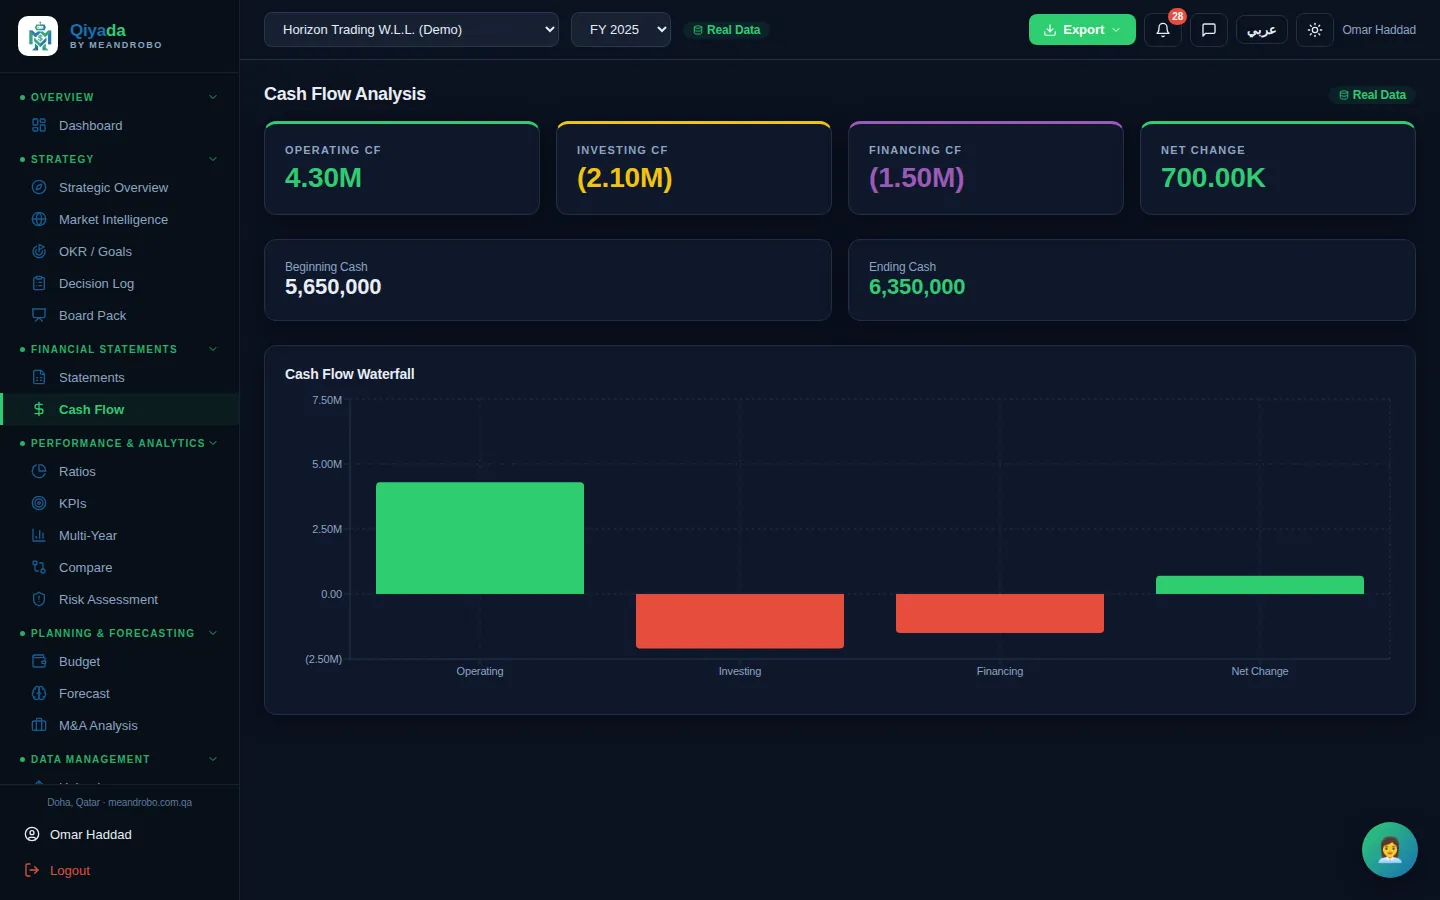
Task: Open the company selector dropdown
Action: point(411,30)
